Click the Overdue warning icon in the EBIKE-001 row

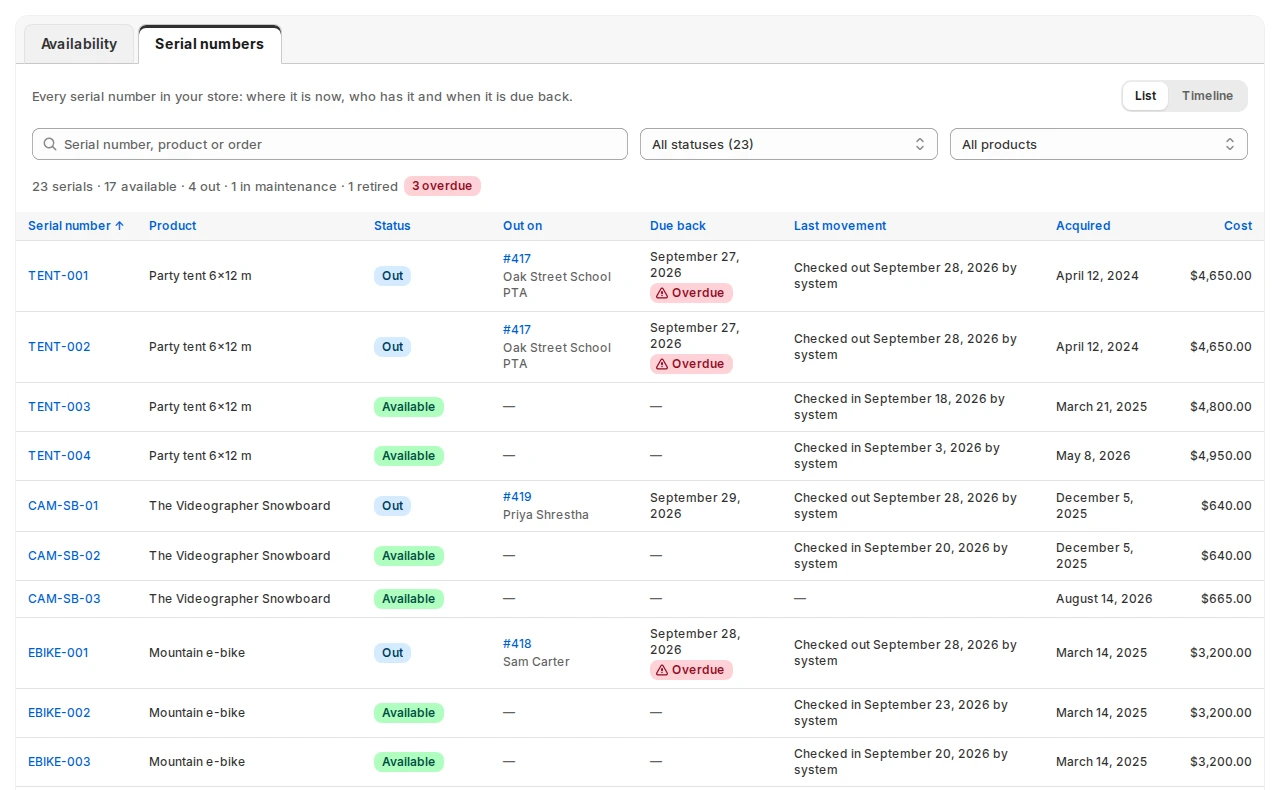coord(661,670)
